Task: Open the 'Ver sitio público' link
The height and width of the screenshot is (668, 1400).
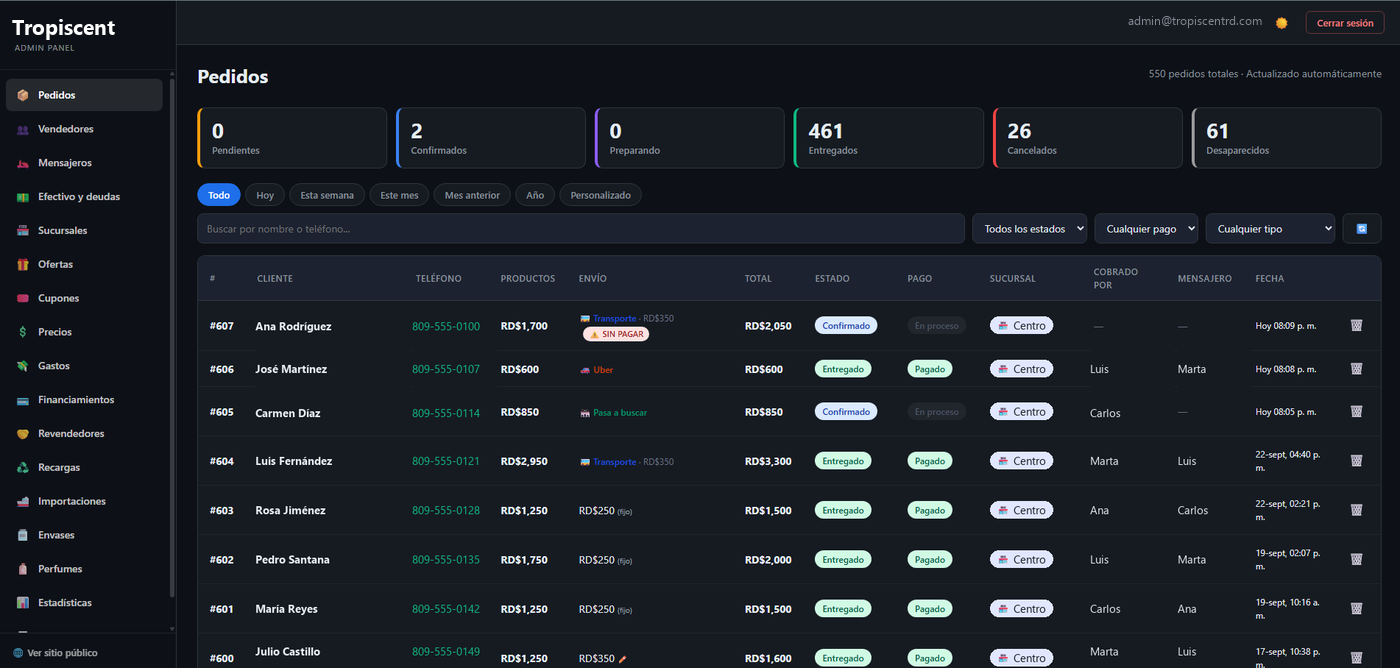Action: [55, 653]
